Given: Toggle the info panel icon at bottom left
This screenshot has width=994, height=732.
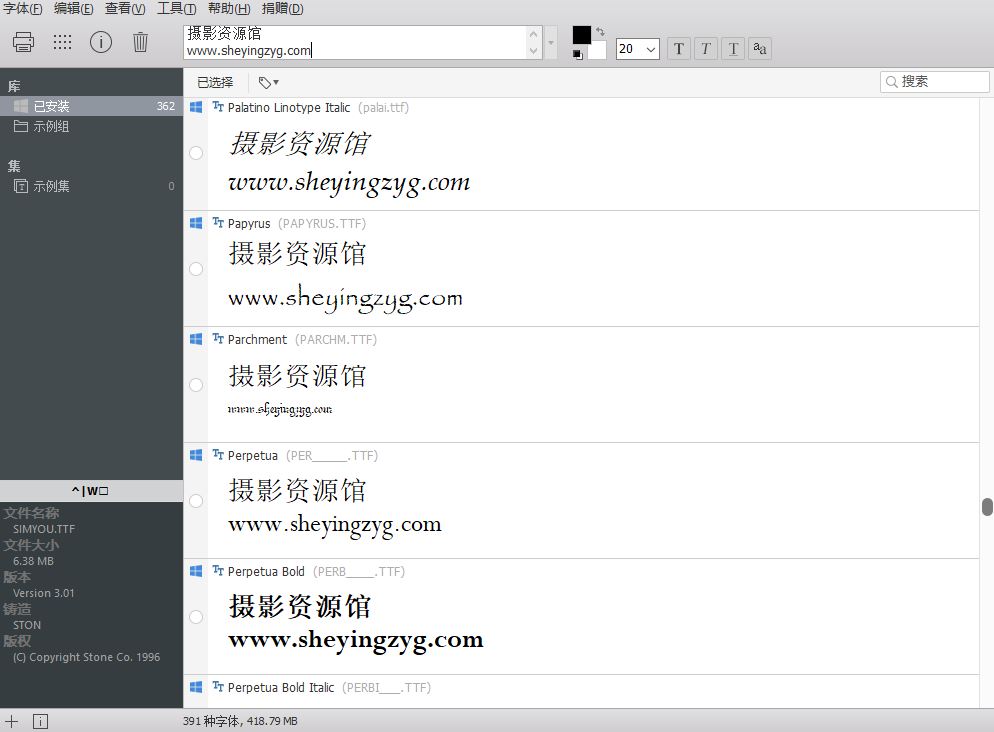Looking at the screenshot, I should click(x=40, y=721).
